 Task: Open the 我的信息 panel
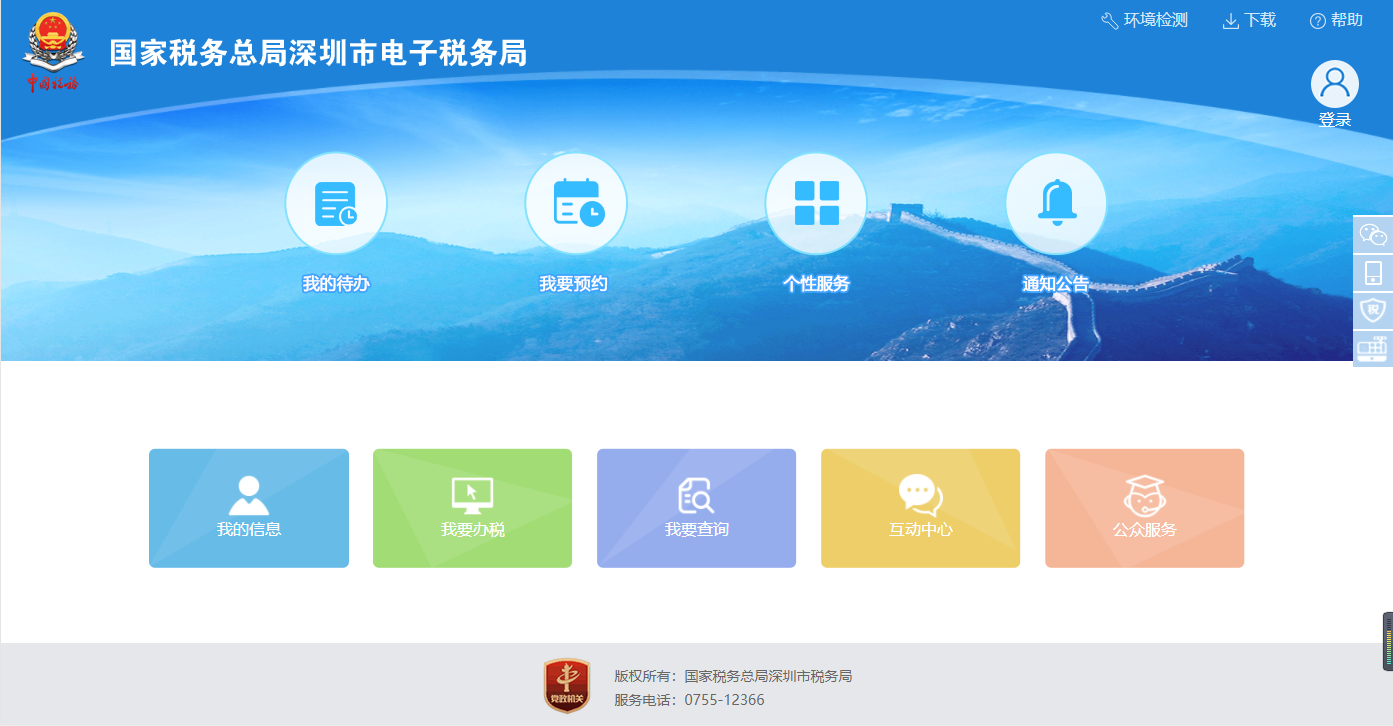[248, 508]
